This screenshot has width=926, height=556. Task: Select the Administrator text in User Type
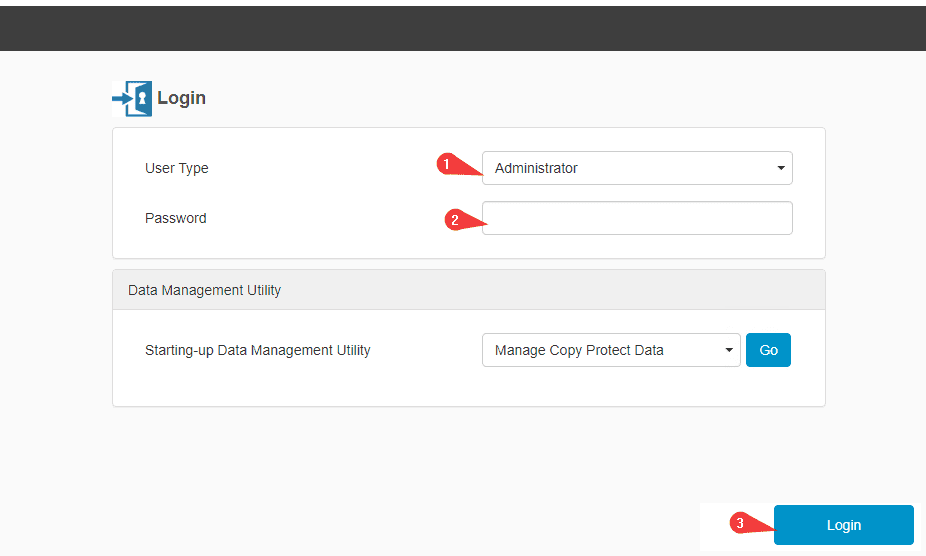pyautogui.click(x=536, y=168)
